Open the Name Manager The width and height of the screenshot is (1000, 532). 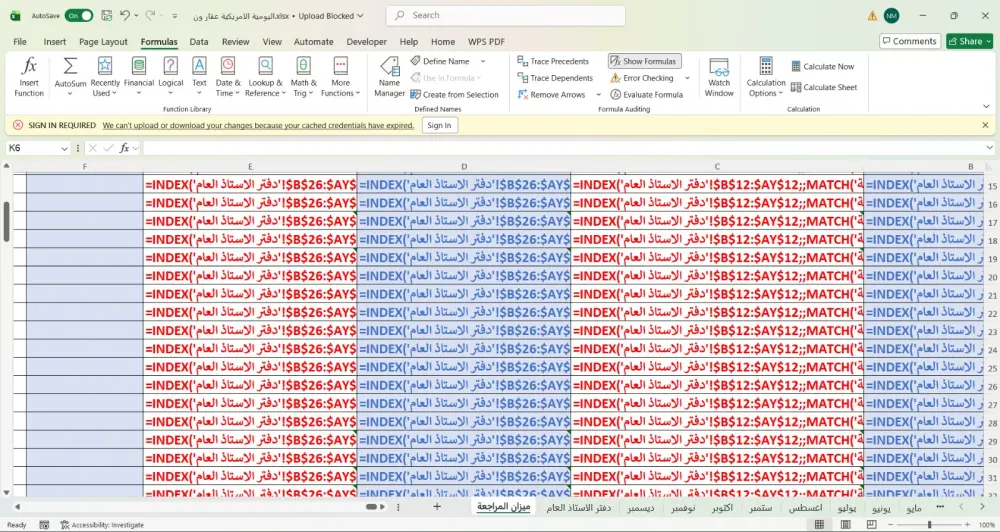click(389, 77)
